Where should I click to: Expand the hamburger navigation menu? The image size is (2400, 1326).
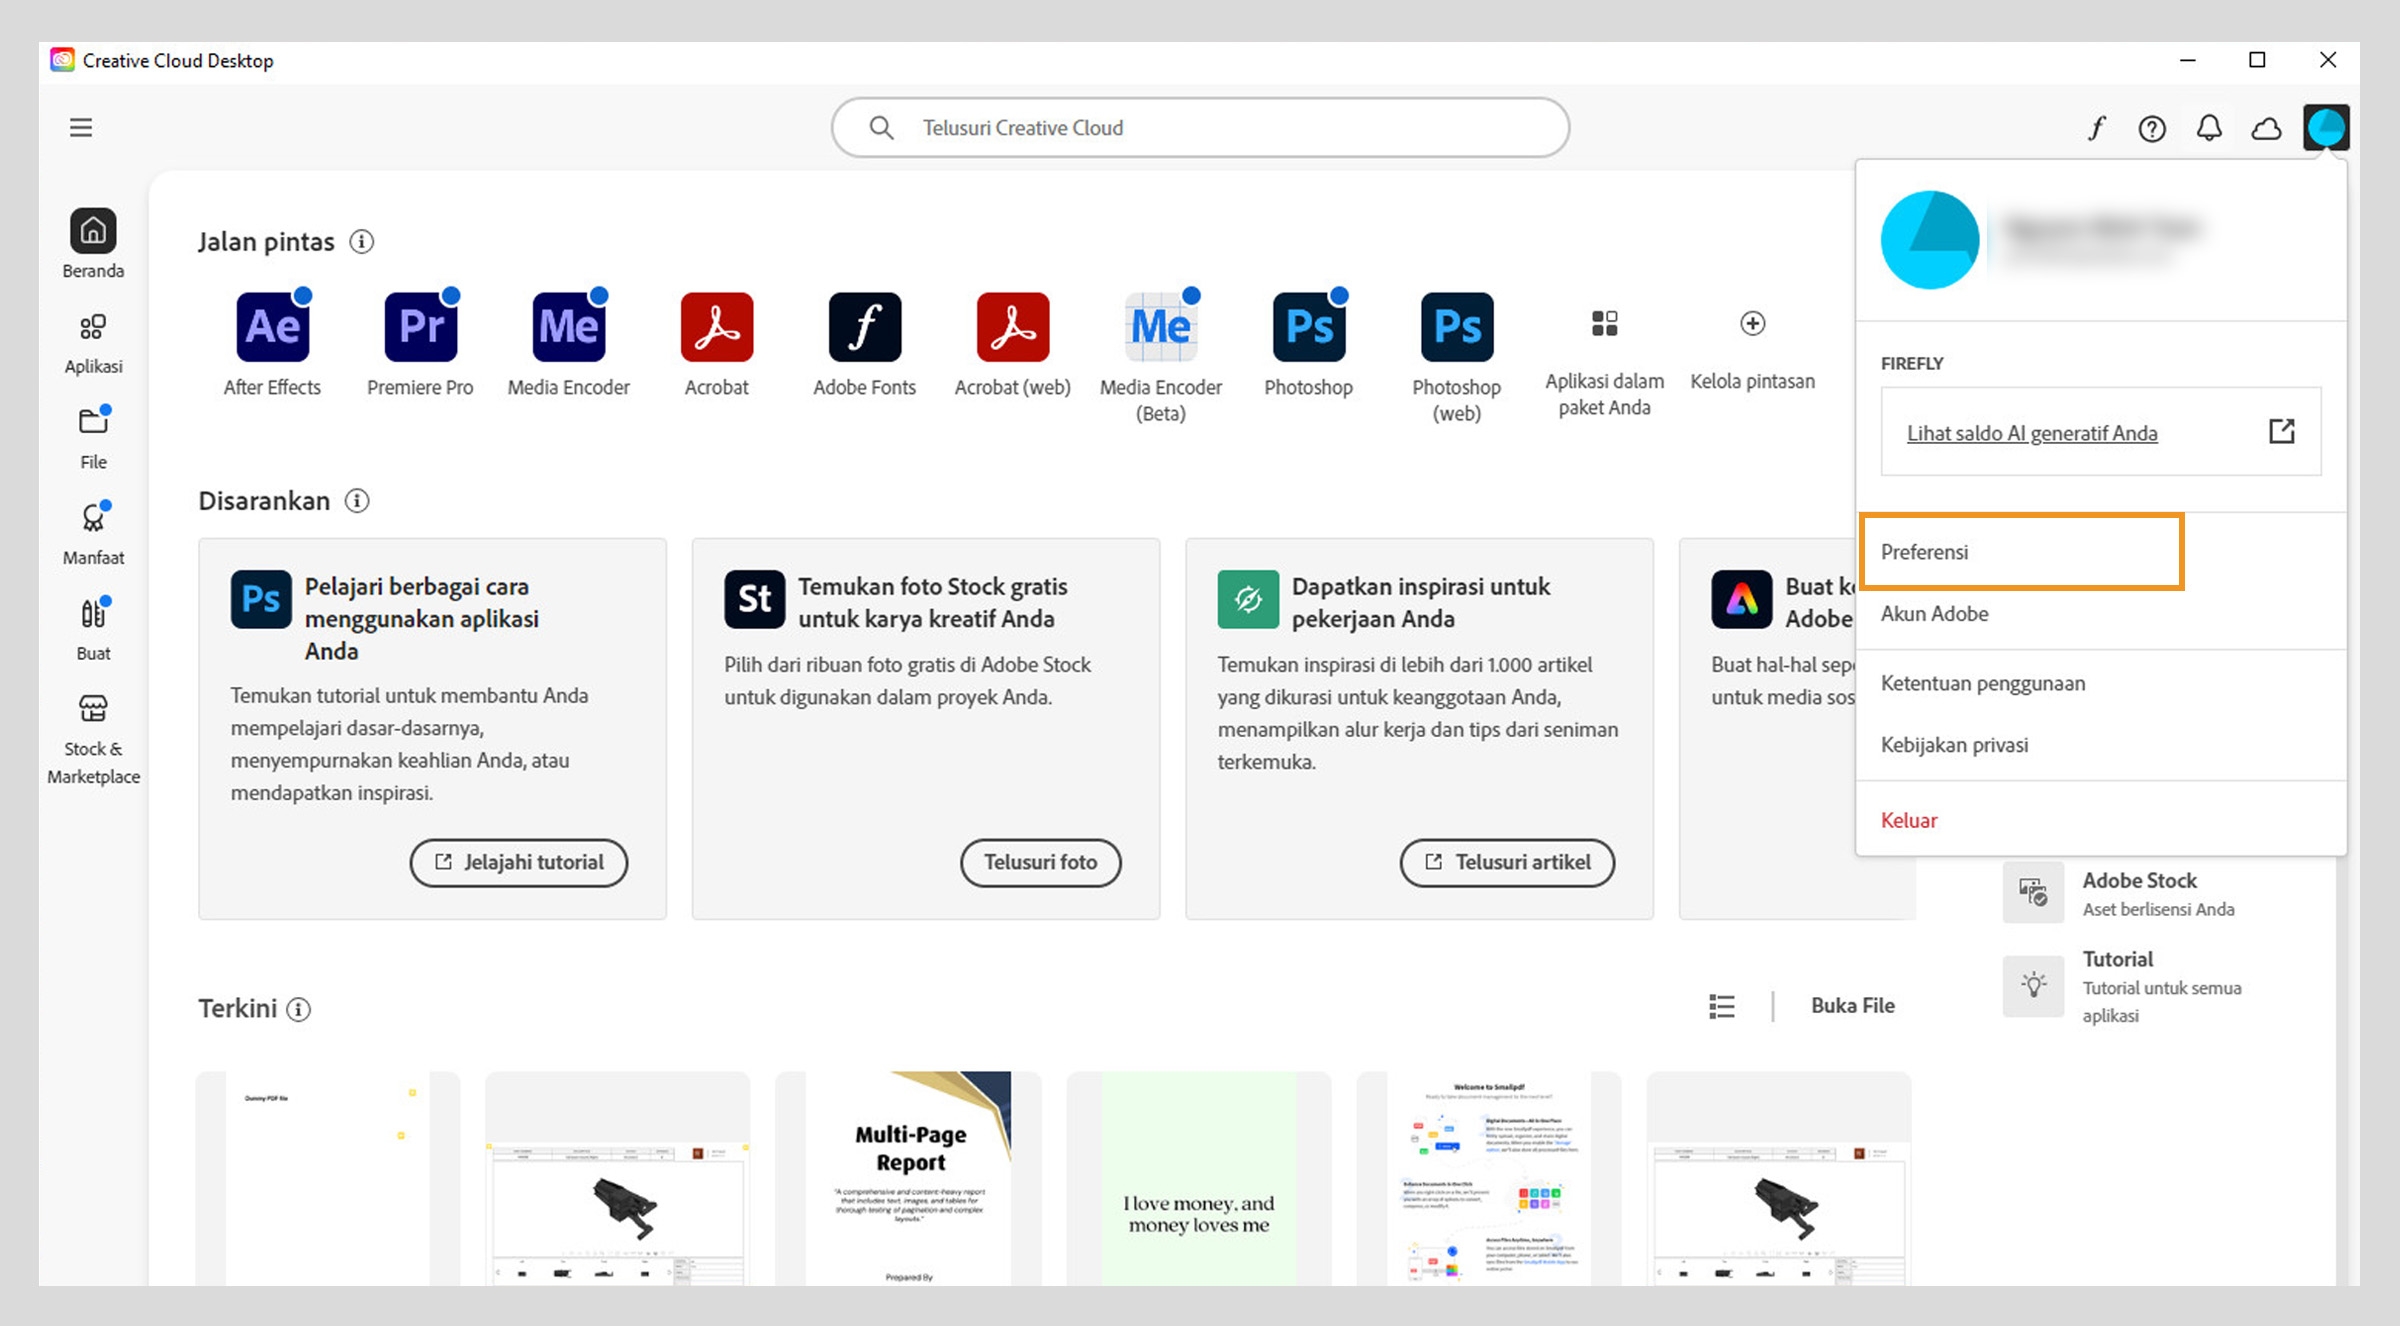(81, 127)
